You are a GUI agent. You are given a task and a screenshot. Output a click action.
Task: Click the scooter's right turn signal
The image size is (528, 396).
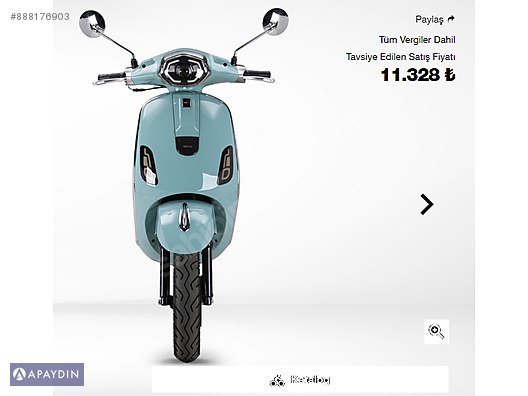point(225,165)
